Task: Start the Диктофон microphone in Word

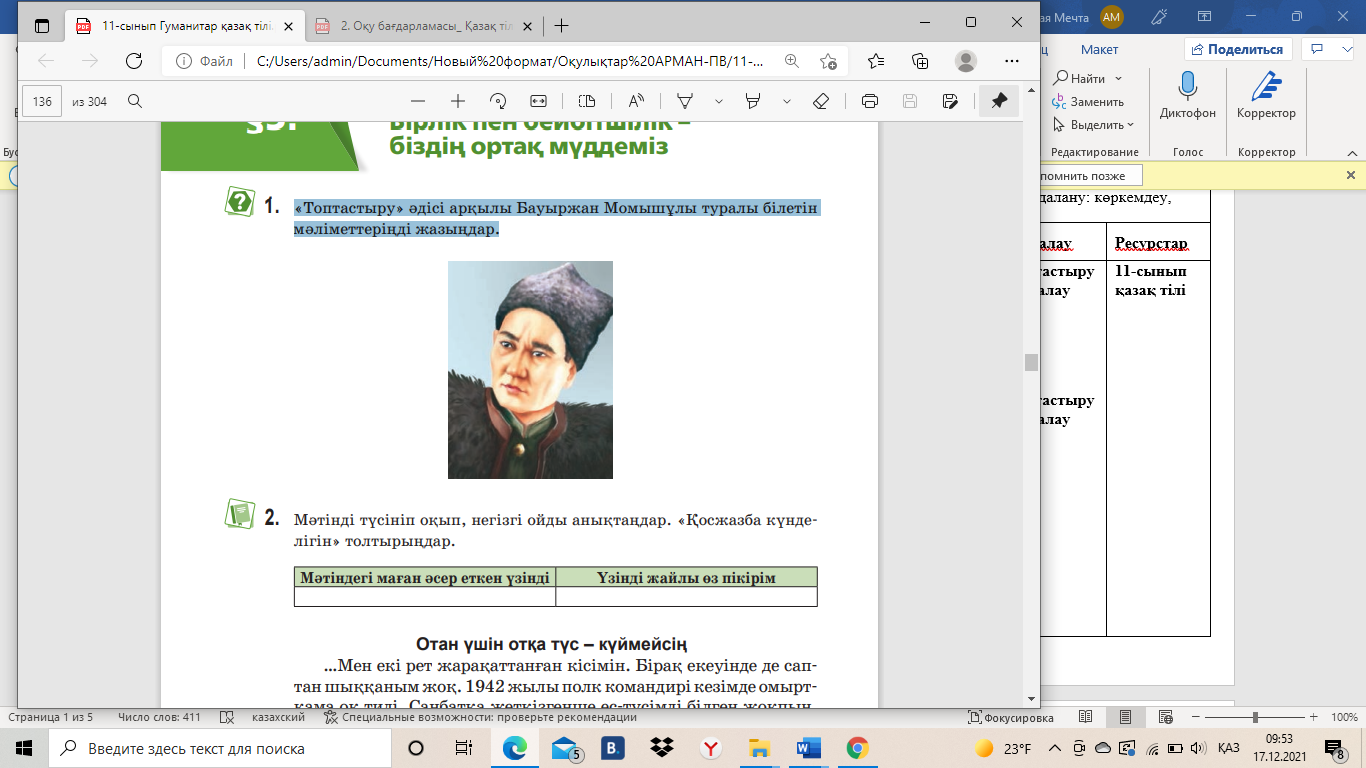Action: tap(1188, 97)
